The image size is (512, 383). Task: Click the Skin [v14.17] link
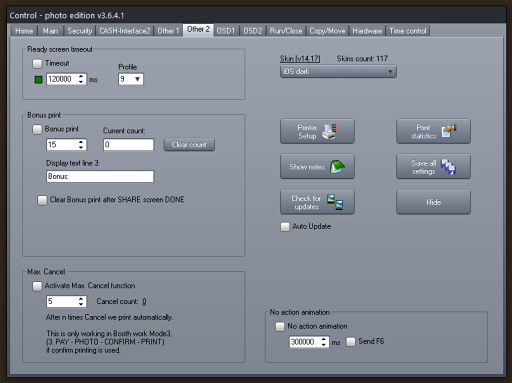pos(300,59)
